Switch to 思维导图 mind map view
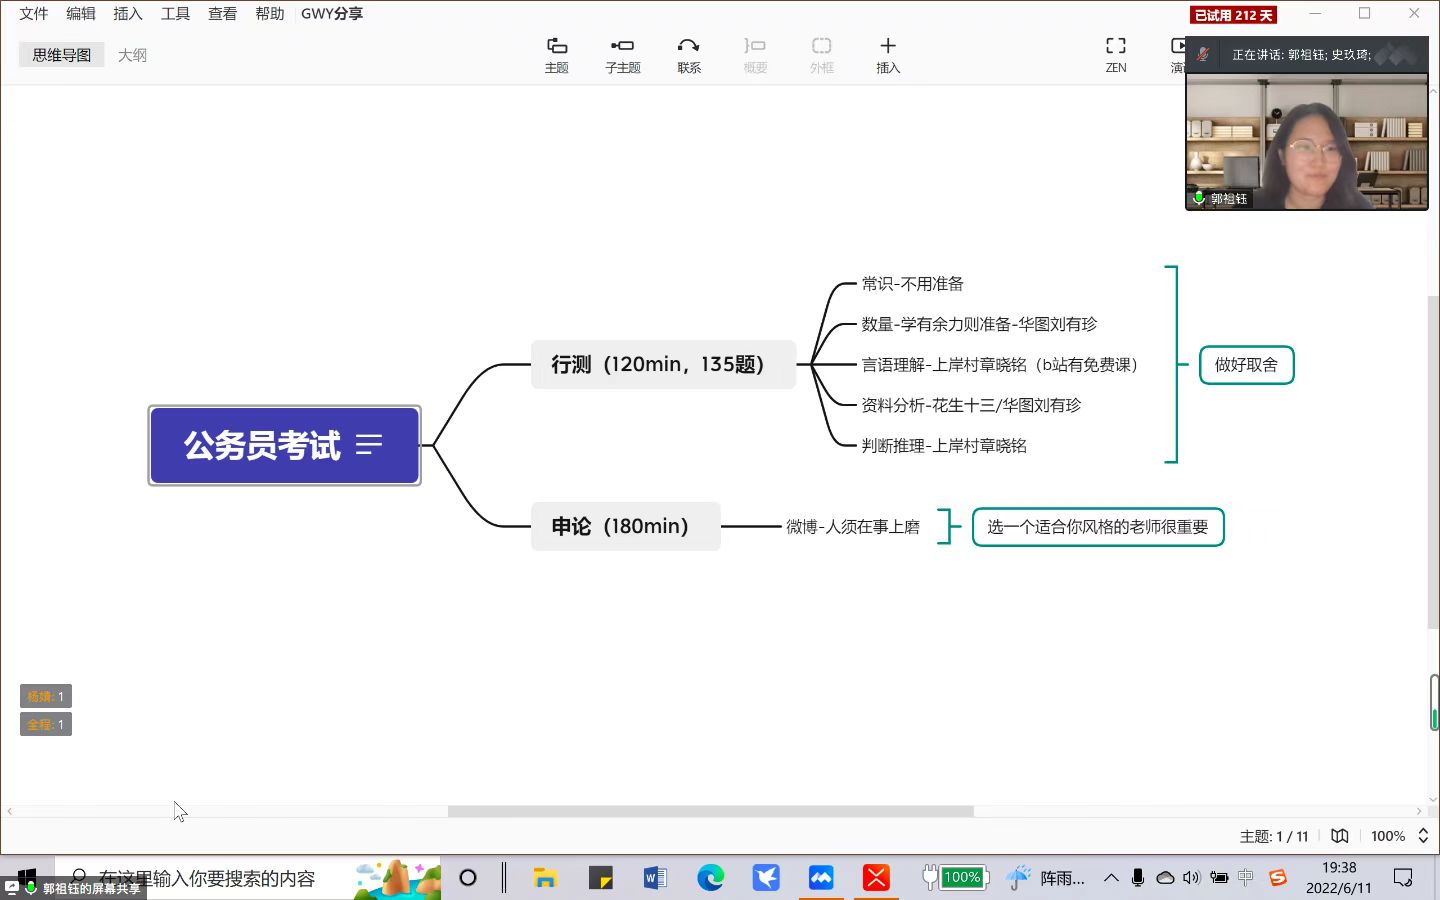Image resolution: width=1440 pixels, height=900 pixels. coord(62,55)
